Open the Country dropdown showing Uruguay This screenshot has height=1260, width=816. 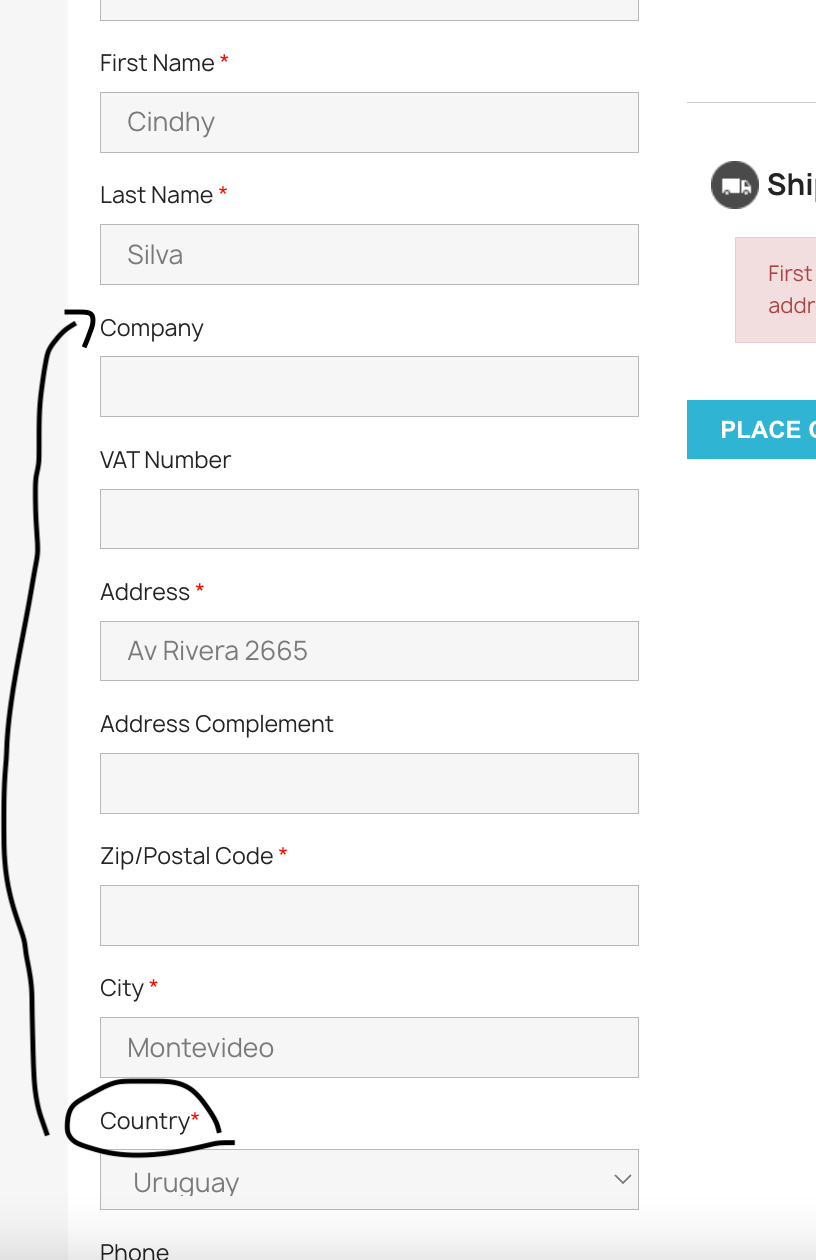point(369,1180)
